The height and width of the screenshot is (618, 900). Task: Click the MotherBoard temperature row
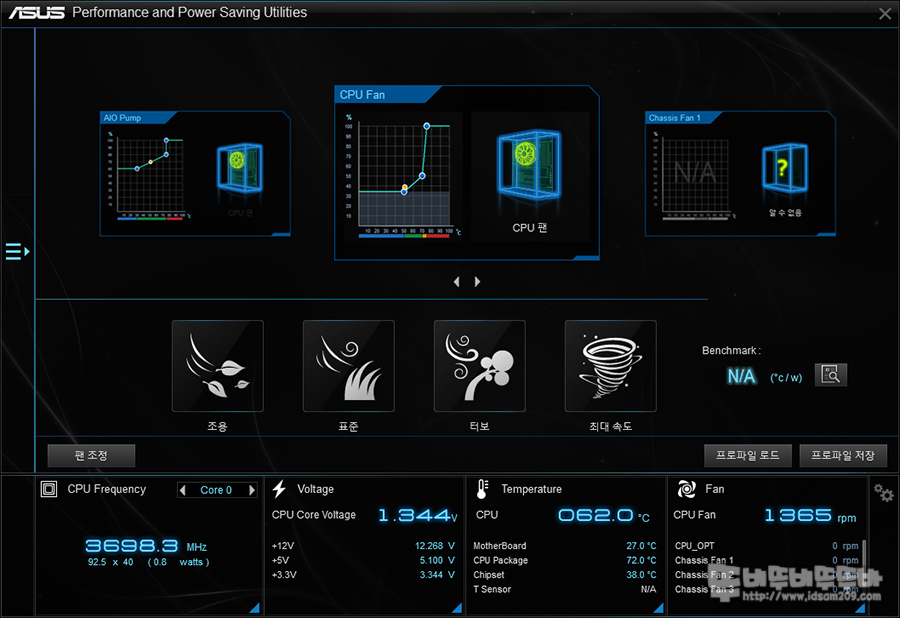click(565, 546)
